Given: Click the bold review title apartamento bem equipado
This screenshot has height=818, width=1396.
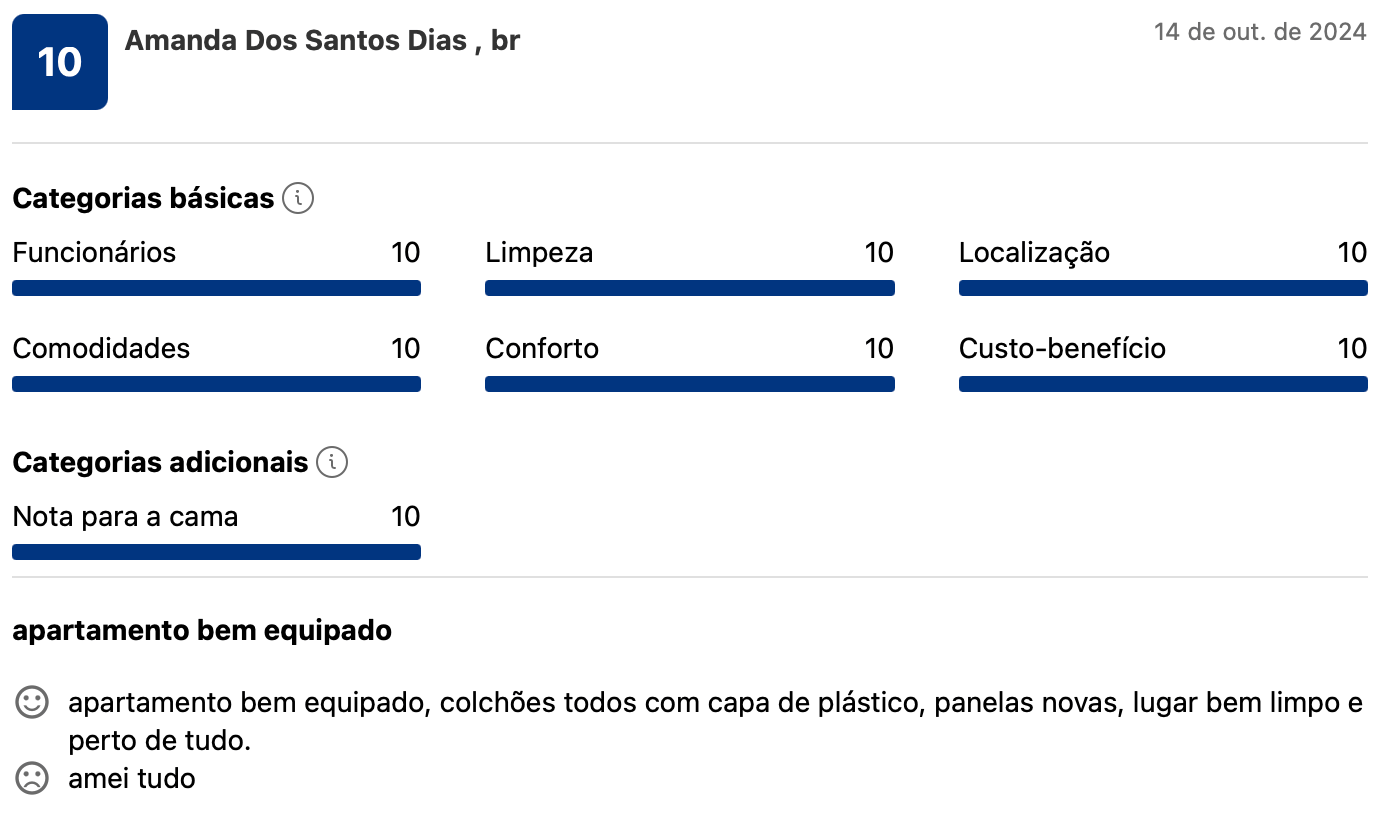Looking at the screenshot, I should 202,631.
